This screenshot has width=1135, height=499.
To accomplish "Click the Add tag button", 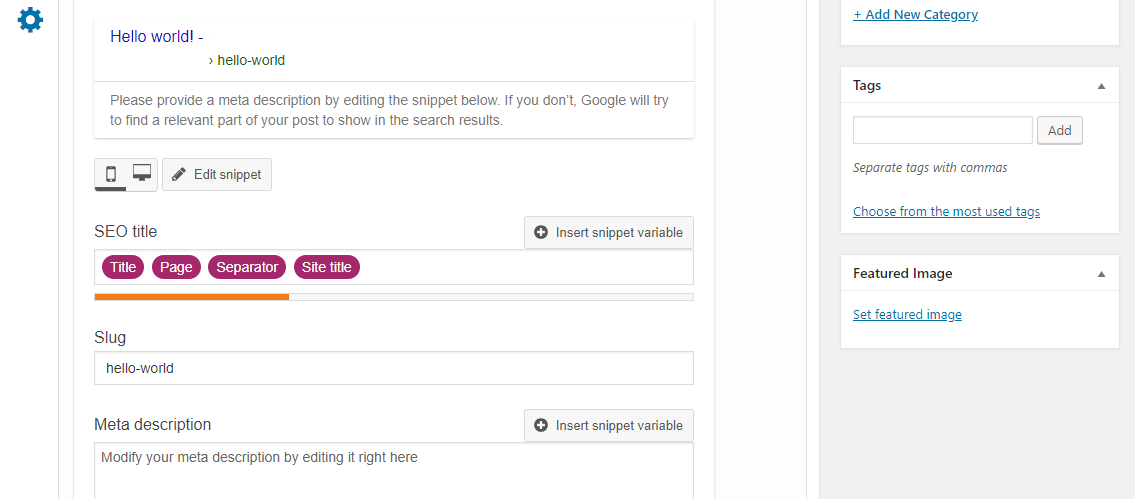I will coord(1060,131).
